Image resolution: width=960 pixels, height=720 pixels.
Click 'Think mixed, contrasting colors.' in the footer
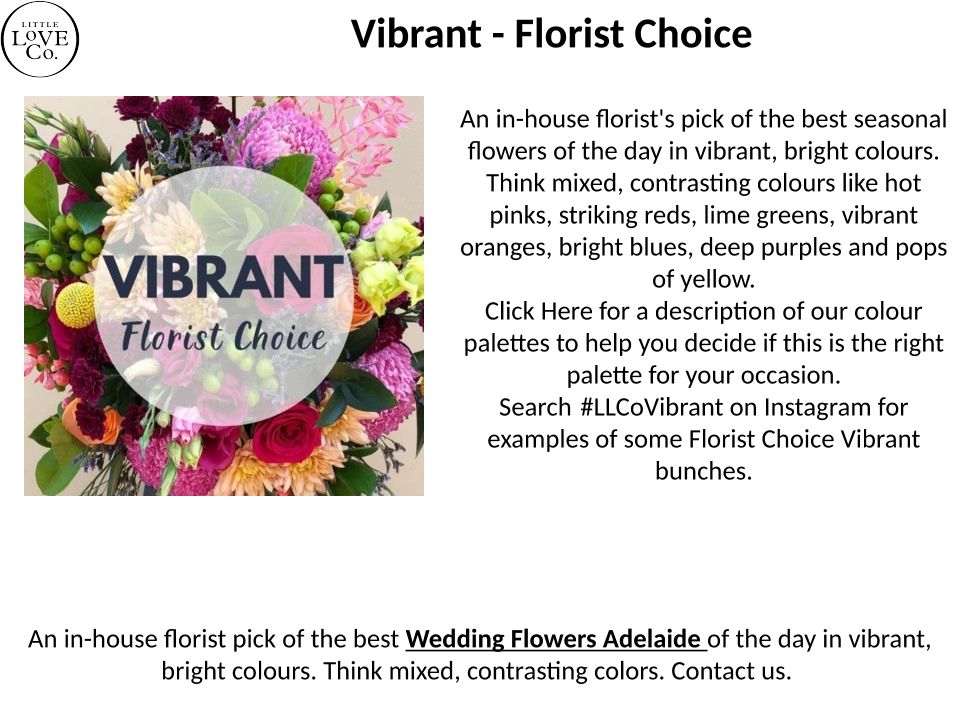click(x=493, y=670)
